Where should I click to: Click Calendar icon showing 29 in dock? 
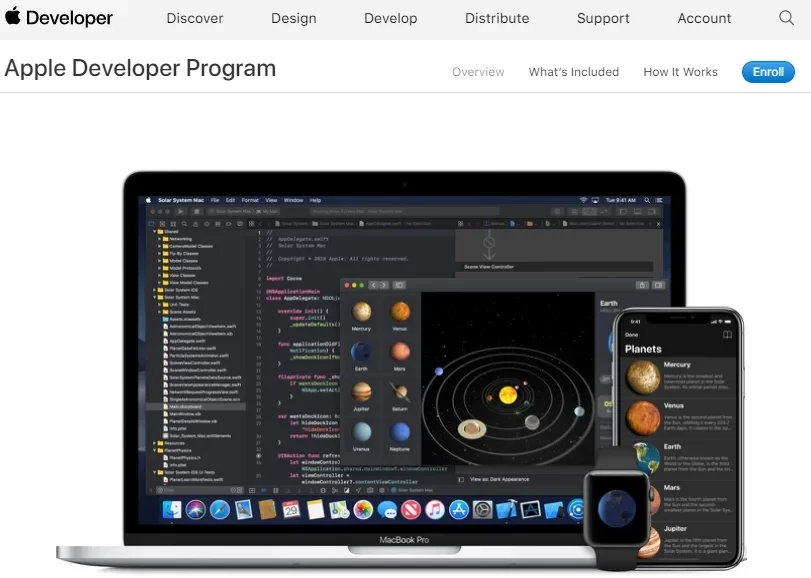pos(291,510)
